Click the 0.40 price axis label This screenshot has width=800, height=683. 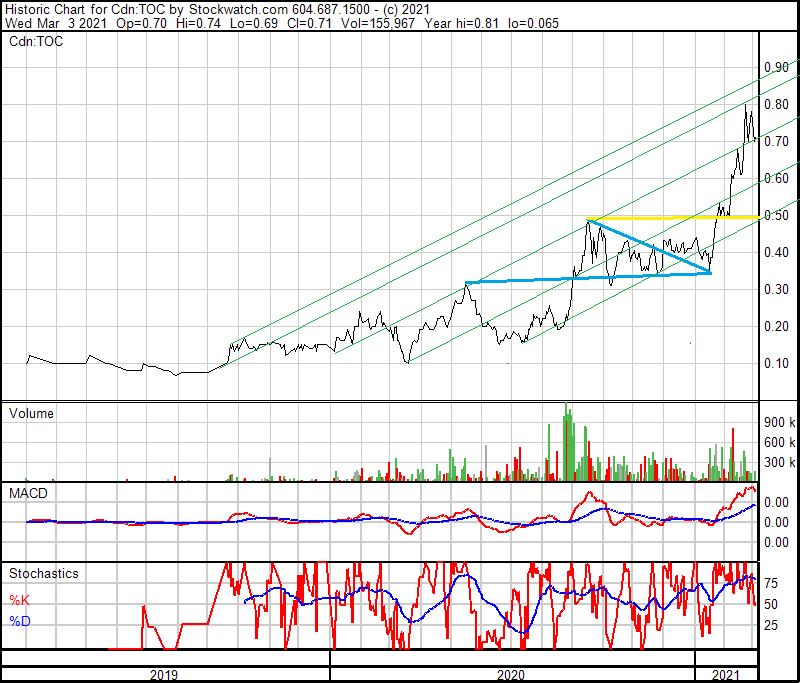[776, 252]
